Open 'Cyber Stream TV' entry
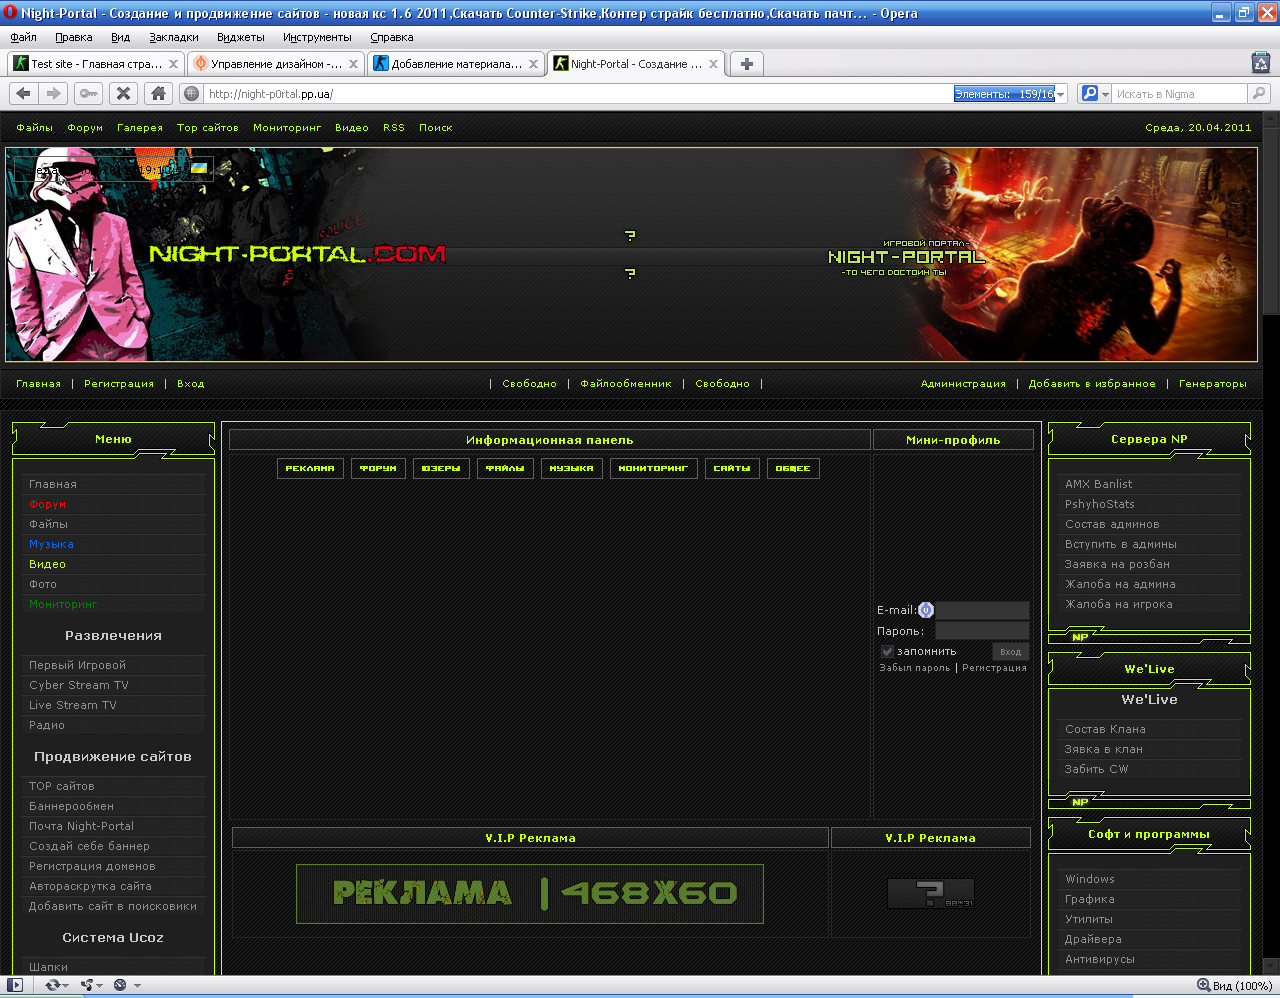The height and width of the screenshot is (998, 1280). [x=79, y=685]
